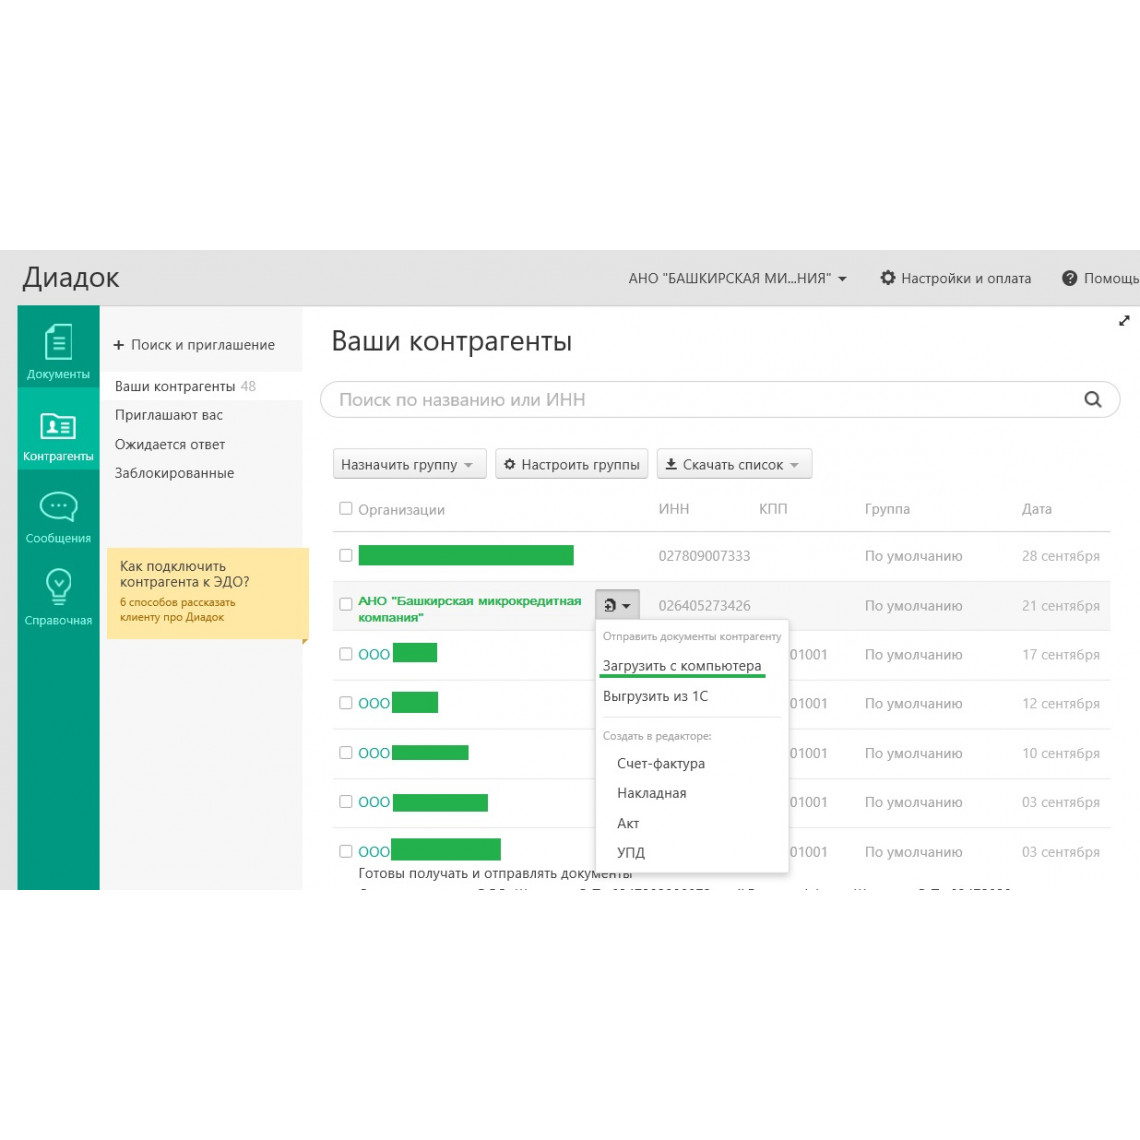Toggle the send-document button in Башкирская row

(617, 605)
